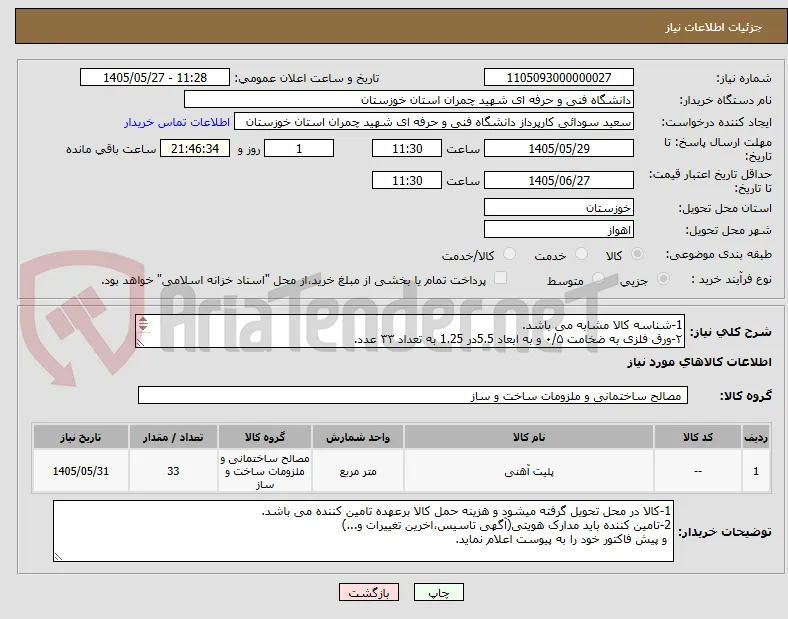Click the scroll arrows in شرح کلی نیاز box
Image resolution: width=788 pixels, height=619 pixels.
point(143,324)
